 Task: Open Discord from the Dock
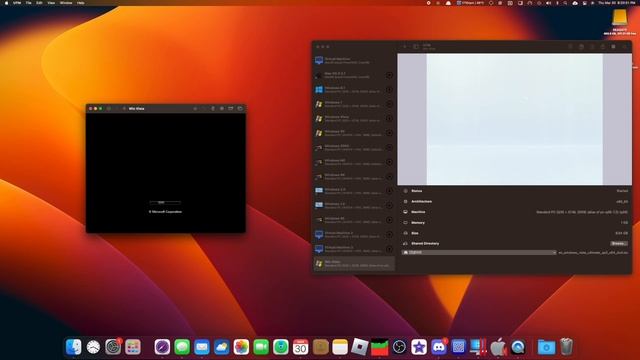439,347
